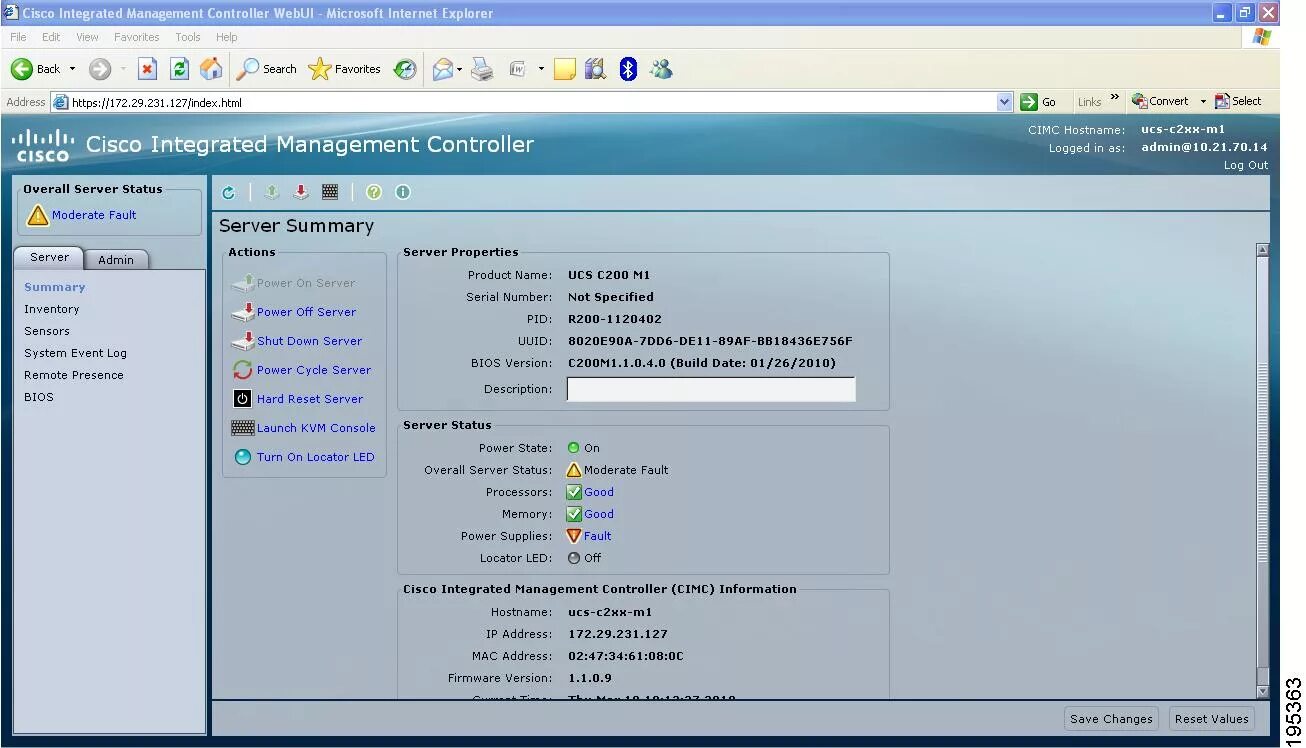Image resolution: width=1306 pixels, height=748 pixels.
Task: Click the Locator LED teal orb icon
Action: (243, 457)
